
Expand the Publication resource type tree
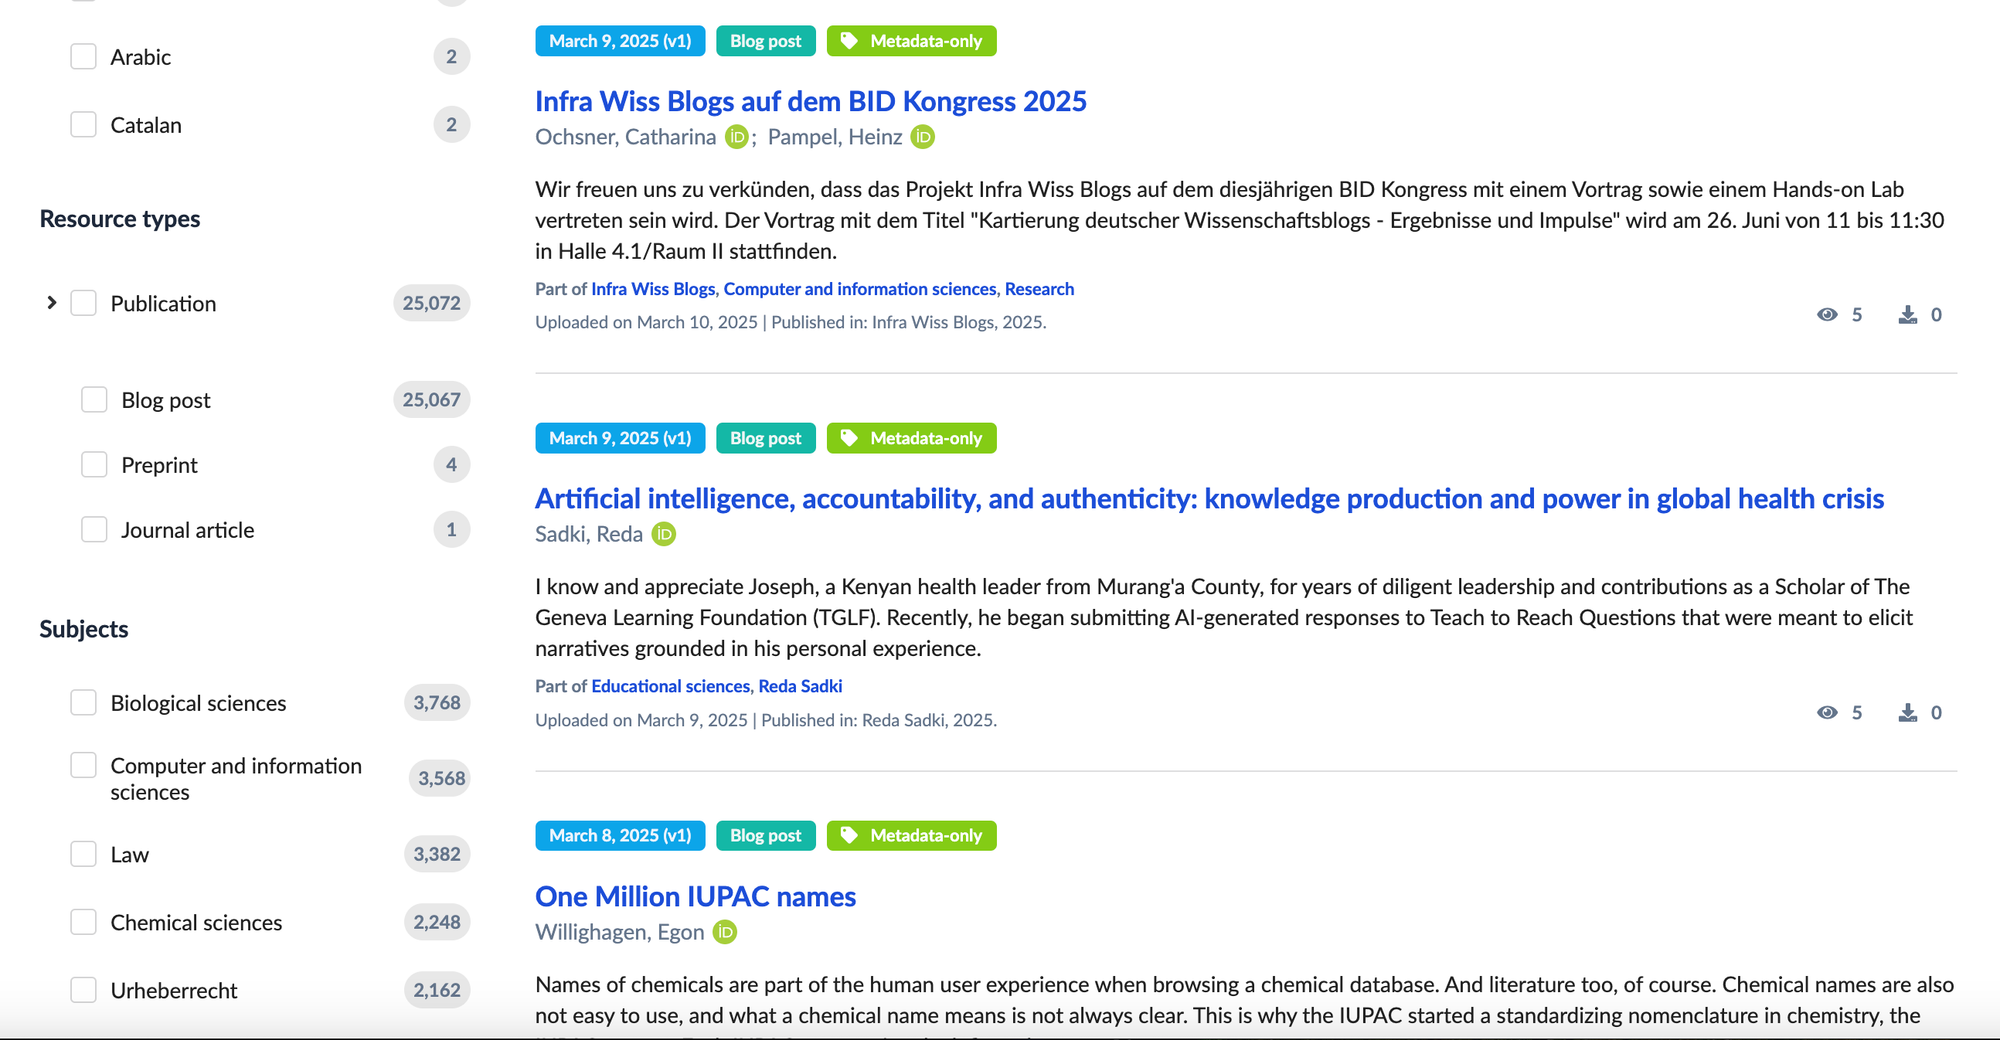click(52, 303)
